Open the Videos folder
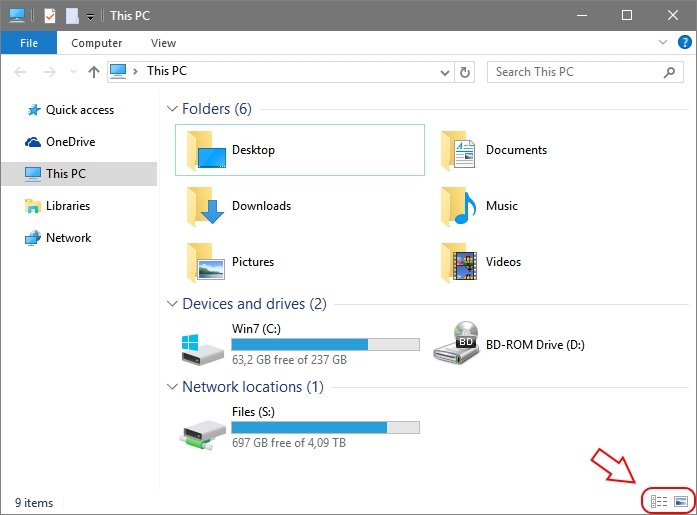Image resolution: width=697 pixels, height=515 pixels. pyautogui.click(x=481, y=262)
